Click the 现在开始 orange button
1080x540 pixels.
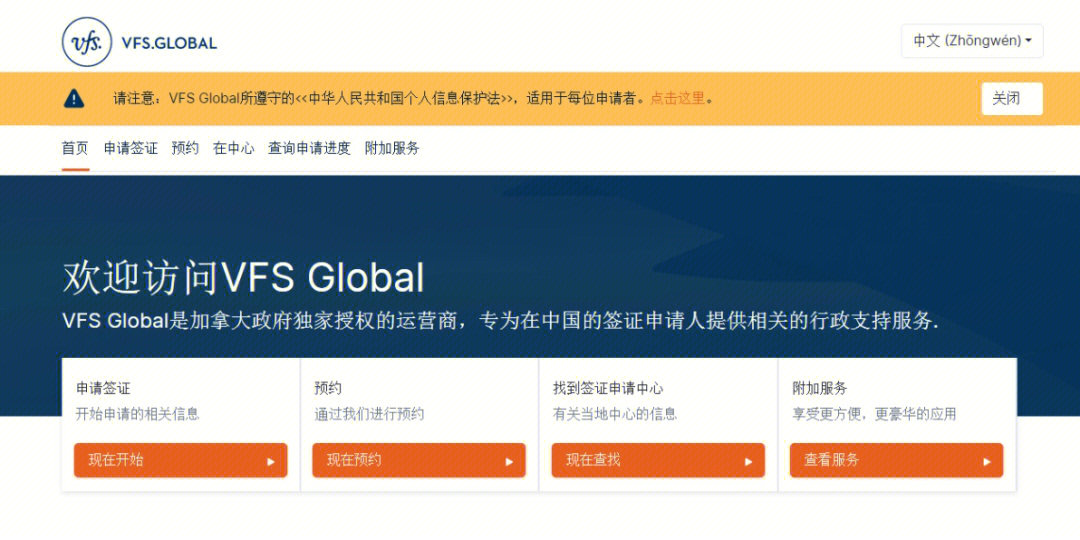click(180, 460)
